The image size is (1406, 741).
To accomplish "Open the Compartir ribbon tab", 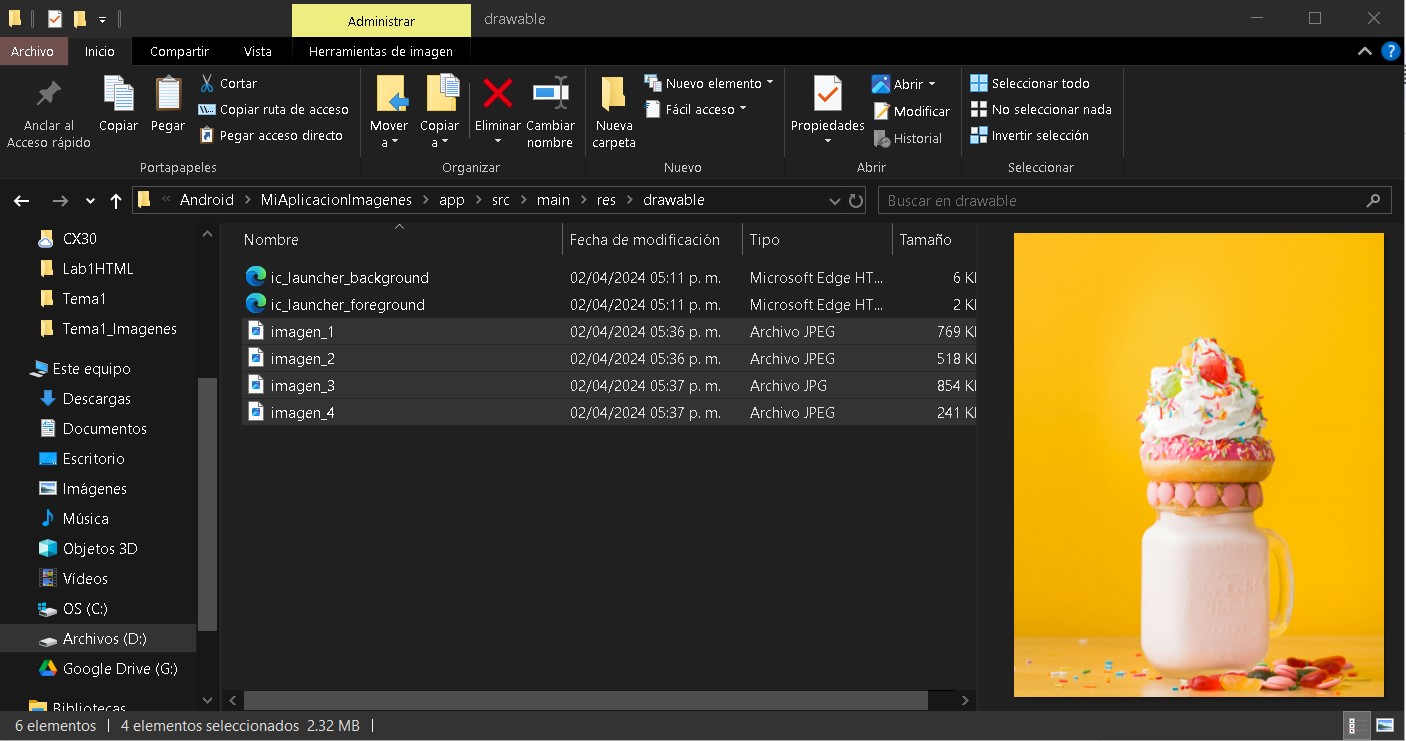I will point(179,51).
